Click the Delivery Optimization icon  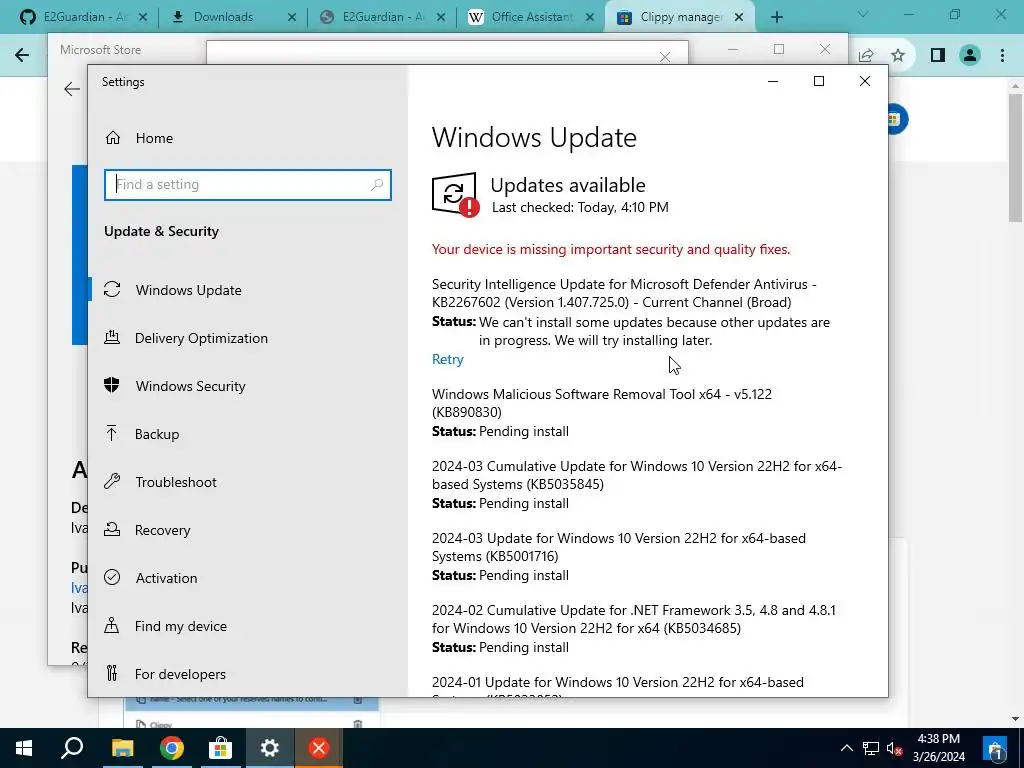click(112, 337)
